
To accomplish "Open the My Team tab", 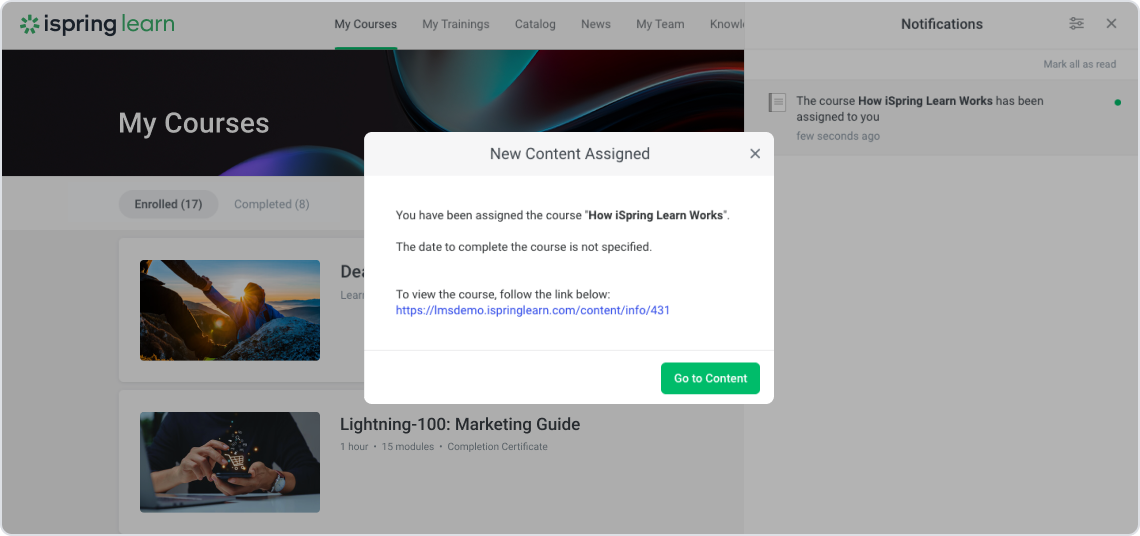I will tap(660, 24).
